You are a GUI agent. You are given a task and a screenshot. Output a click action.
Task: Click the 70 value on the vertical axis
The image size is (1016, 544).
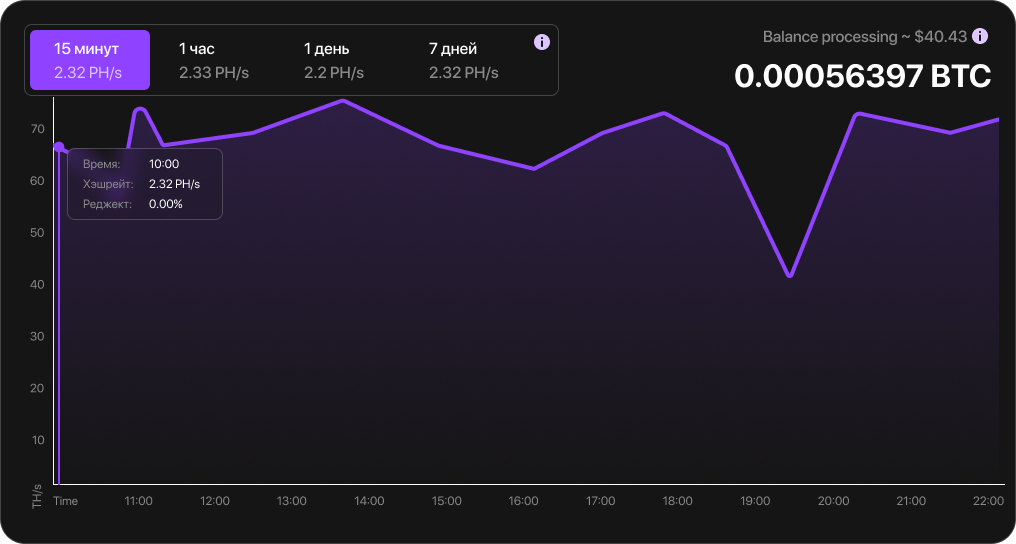[37, 129]
